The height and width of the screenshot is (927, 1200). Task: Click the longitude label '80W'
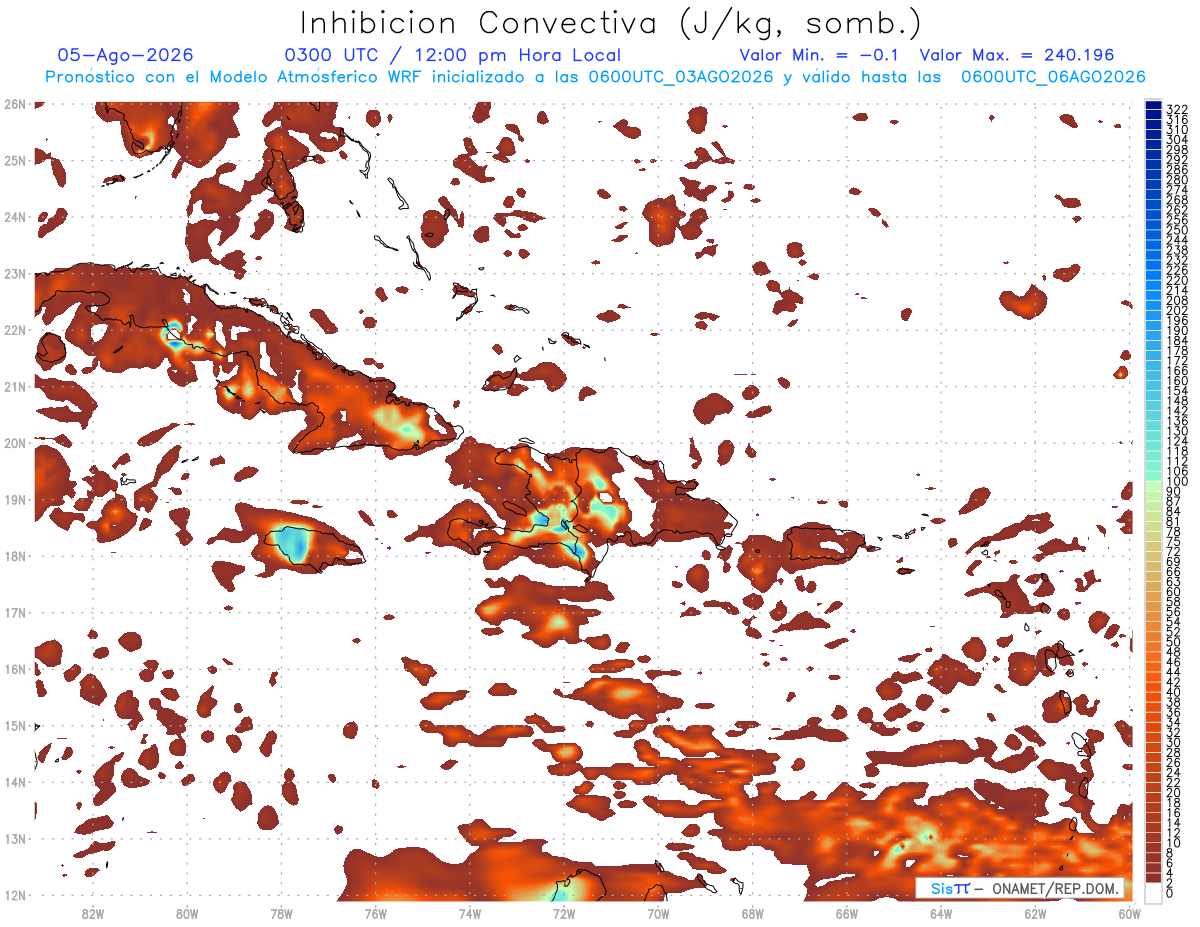[186, 913]
